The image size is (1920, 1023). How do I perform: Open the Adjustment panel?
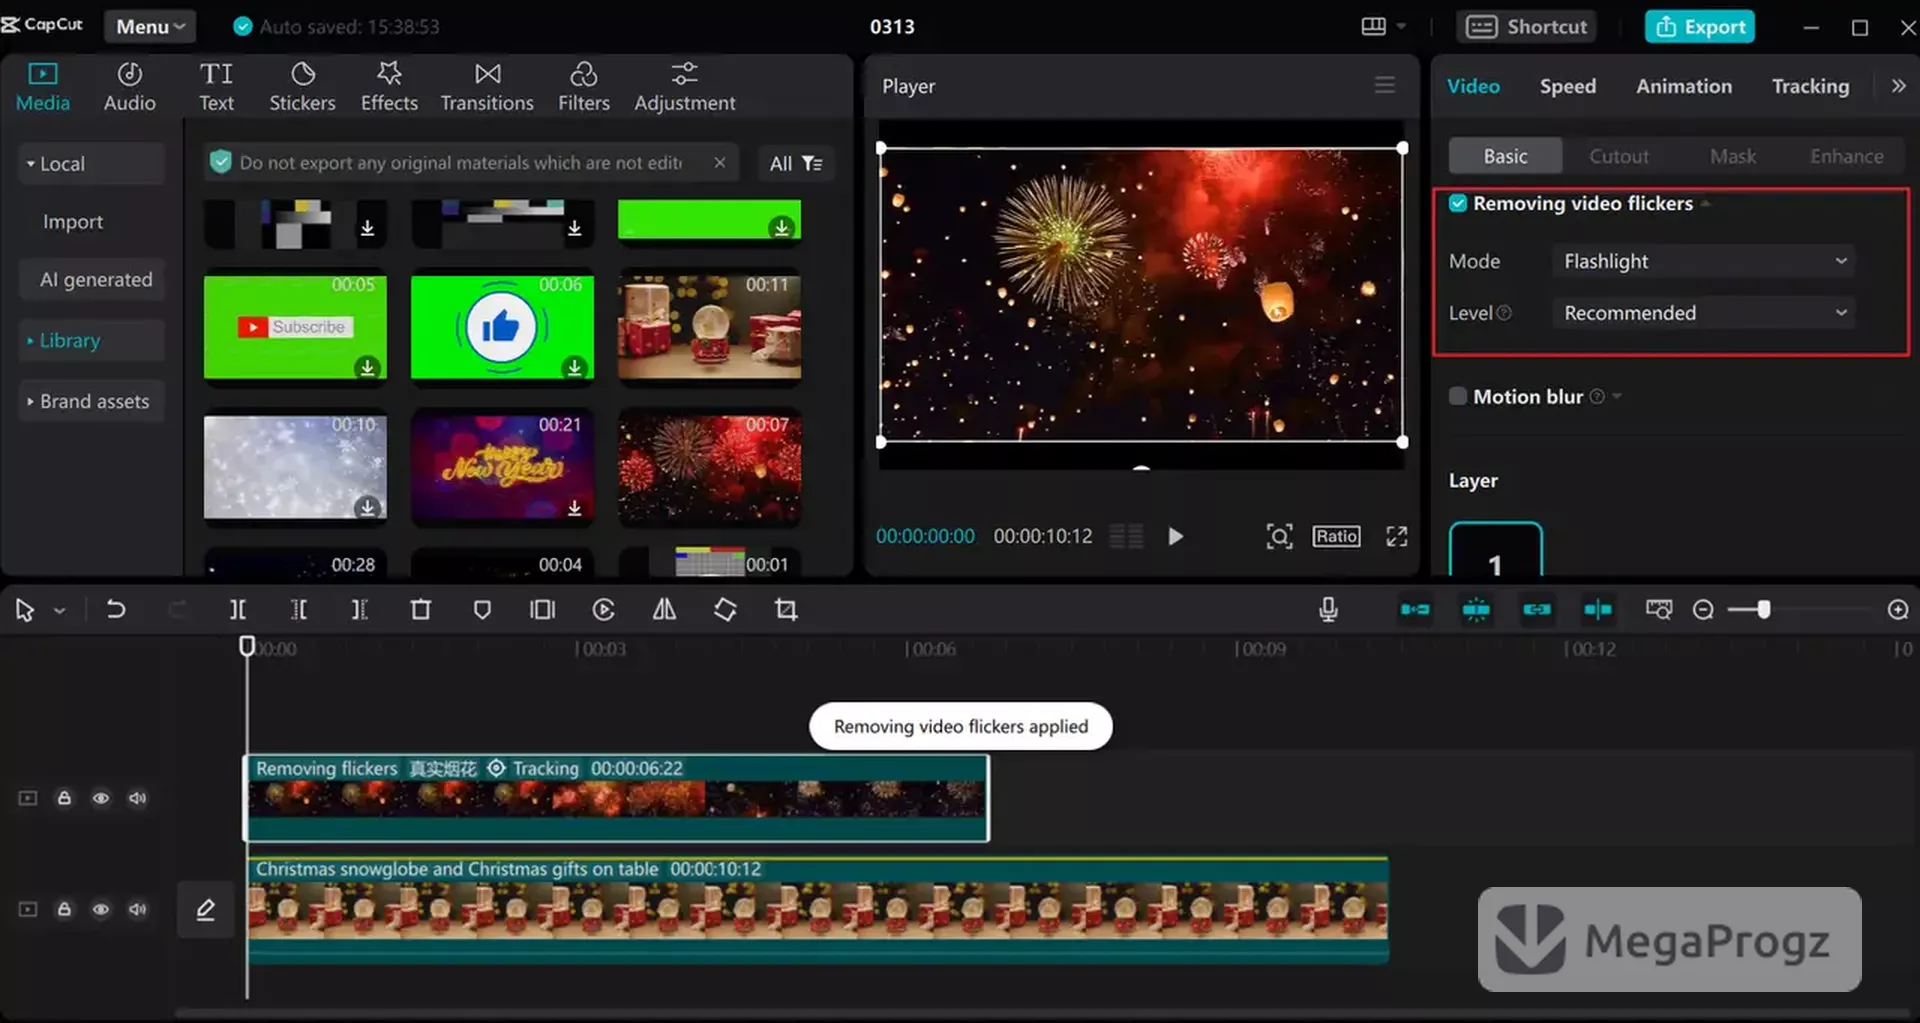tap(685, 87)
